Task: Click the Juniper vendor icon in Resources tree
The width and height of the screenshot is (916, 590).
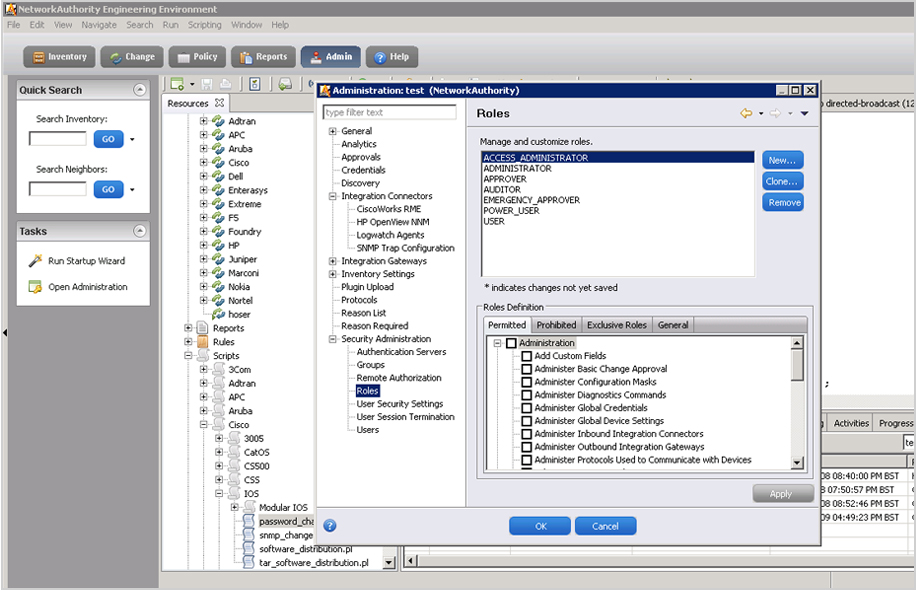Action: [218, 259]
